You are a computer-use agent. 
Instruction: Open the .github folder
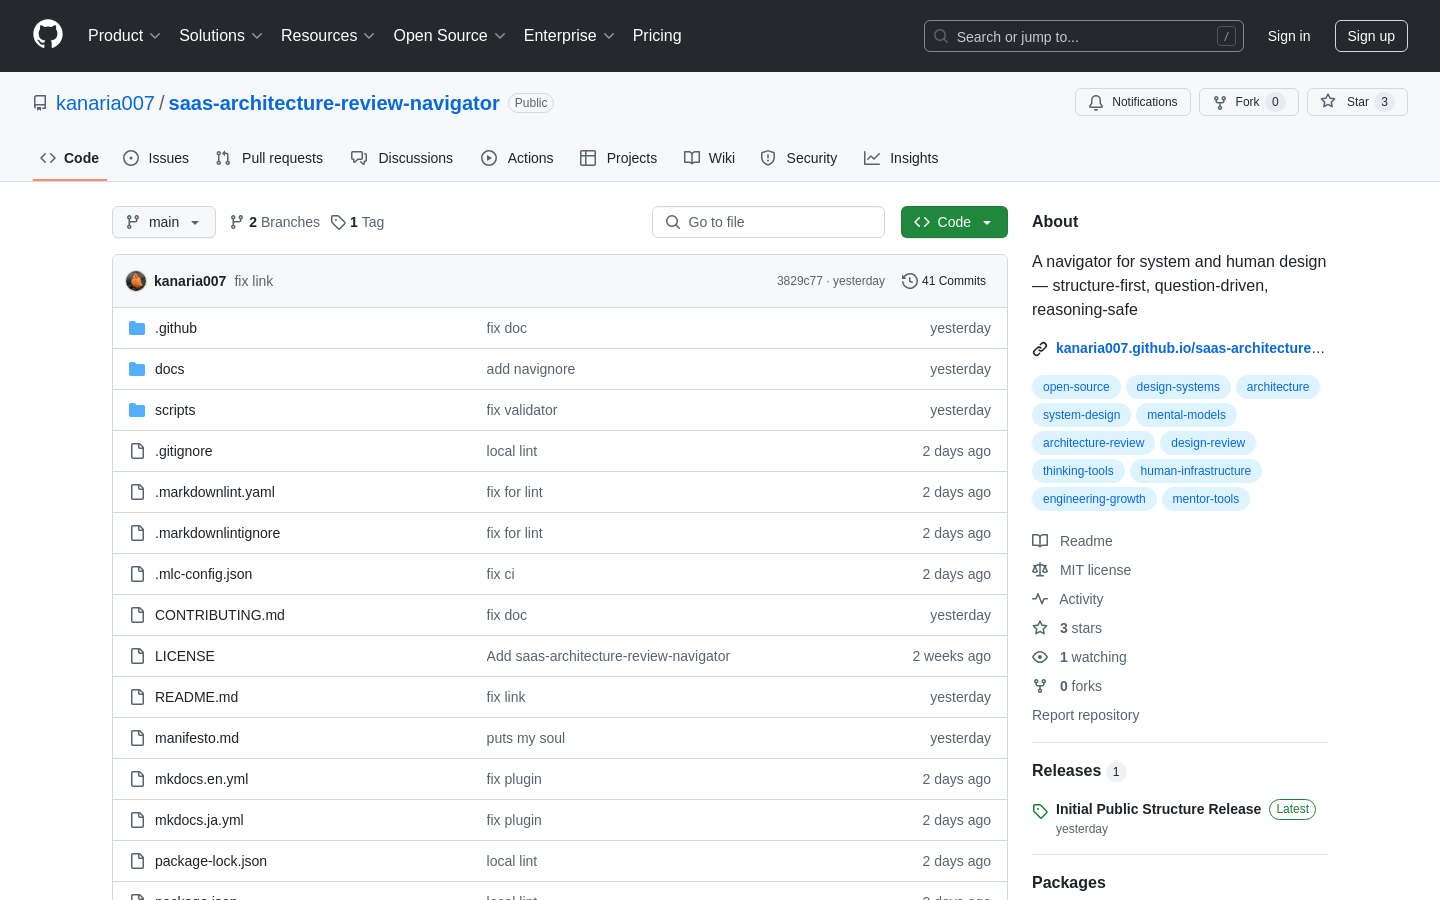click(x=176, y=328)
